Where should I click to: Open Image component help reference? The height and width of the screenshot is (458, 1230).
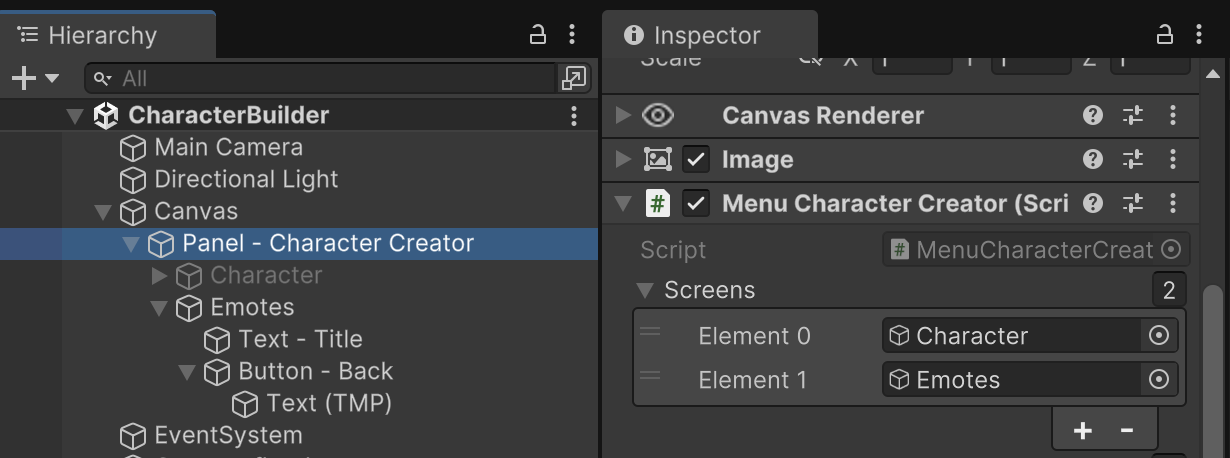pos(1093,159)
